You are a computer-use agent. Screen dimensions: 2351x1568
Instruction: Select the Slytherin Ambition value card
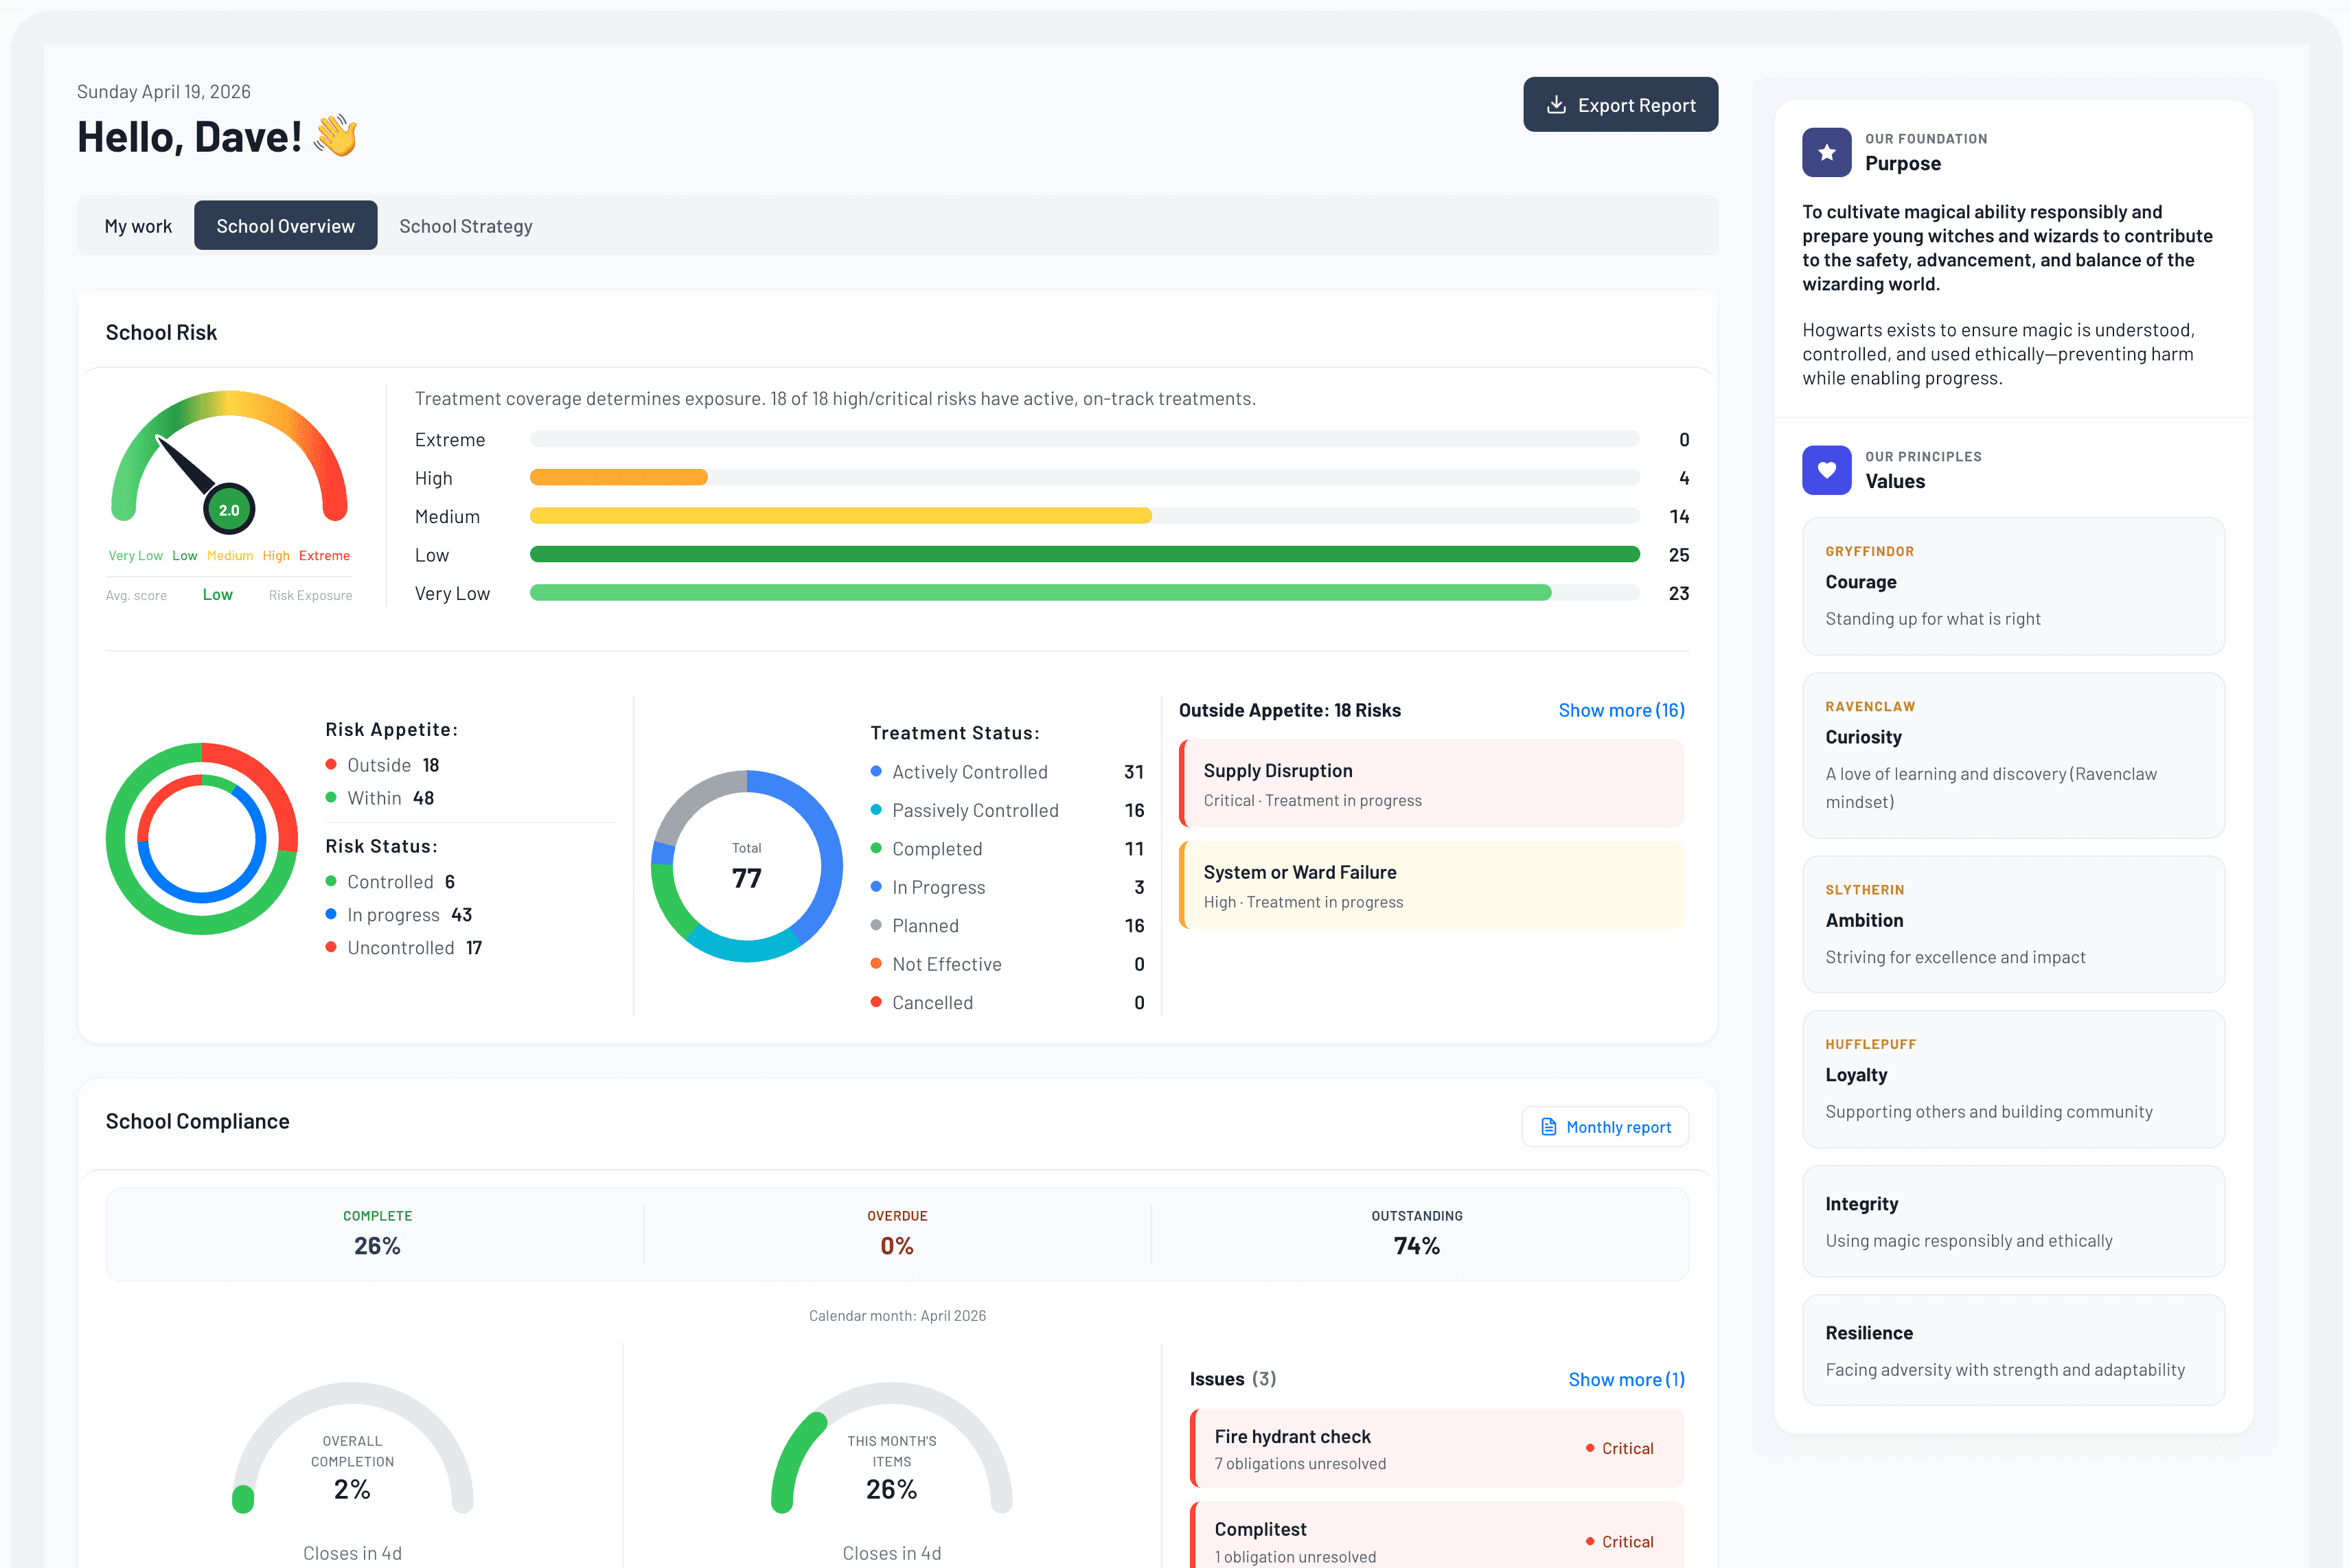[x=2014, y=924]
